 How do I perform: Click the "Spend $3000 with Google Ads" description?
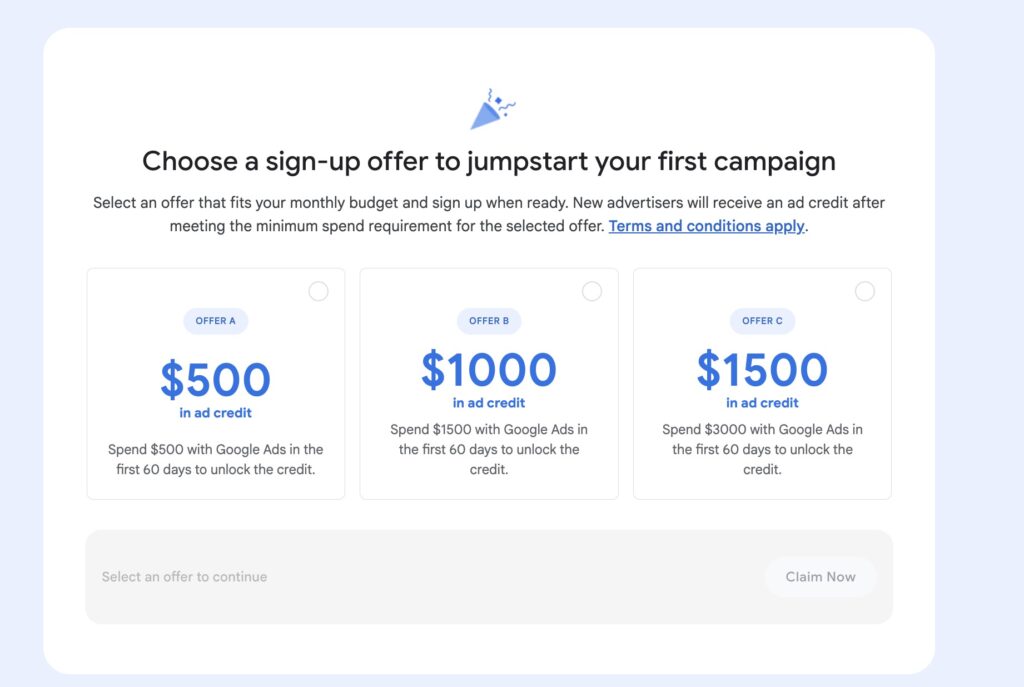(762, 449)
